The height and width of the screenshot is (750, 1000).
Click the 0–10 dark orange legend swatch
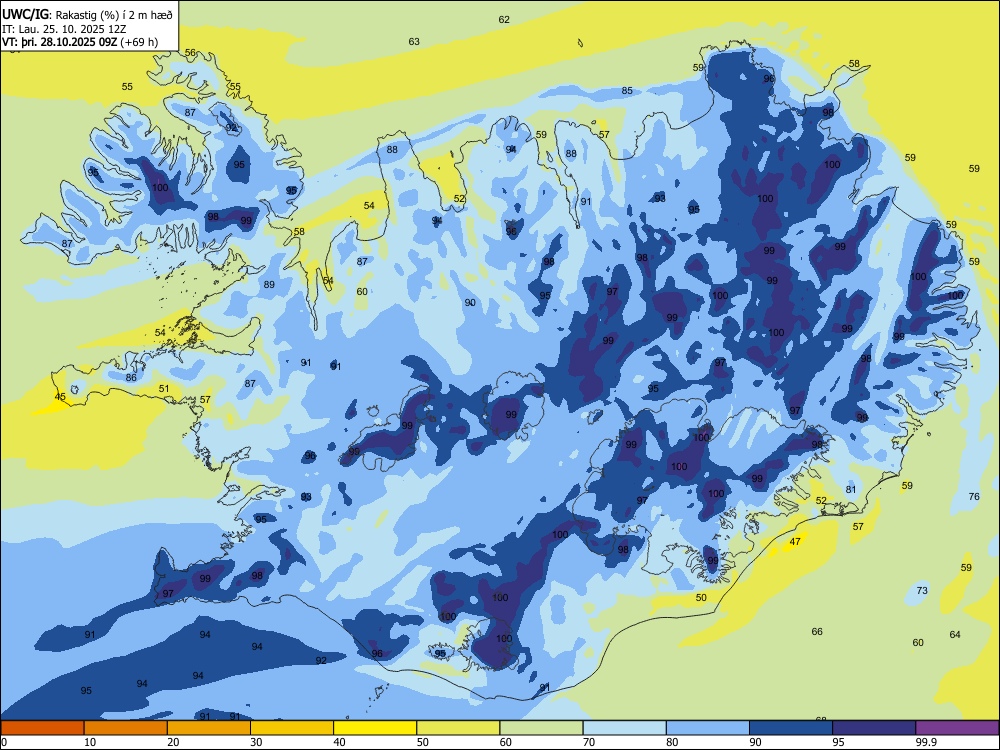42,728
